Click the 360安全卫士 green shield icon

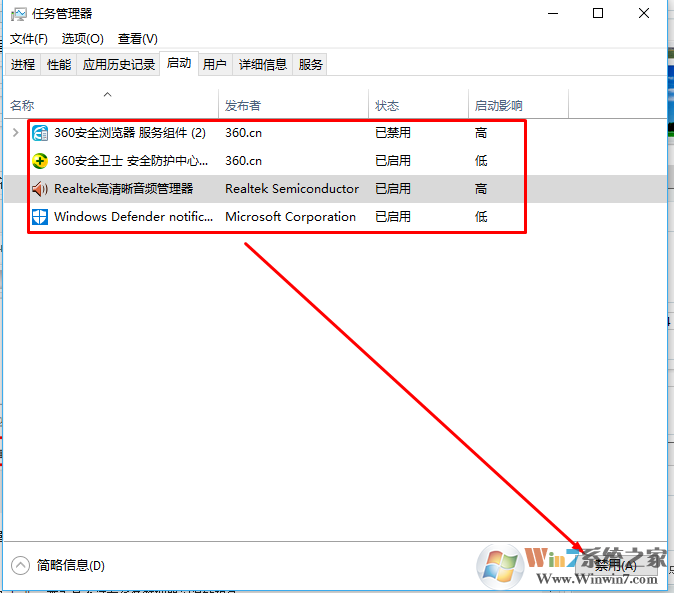coord(40,161)
